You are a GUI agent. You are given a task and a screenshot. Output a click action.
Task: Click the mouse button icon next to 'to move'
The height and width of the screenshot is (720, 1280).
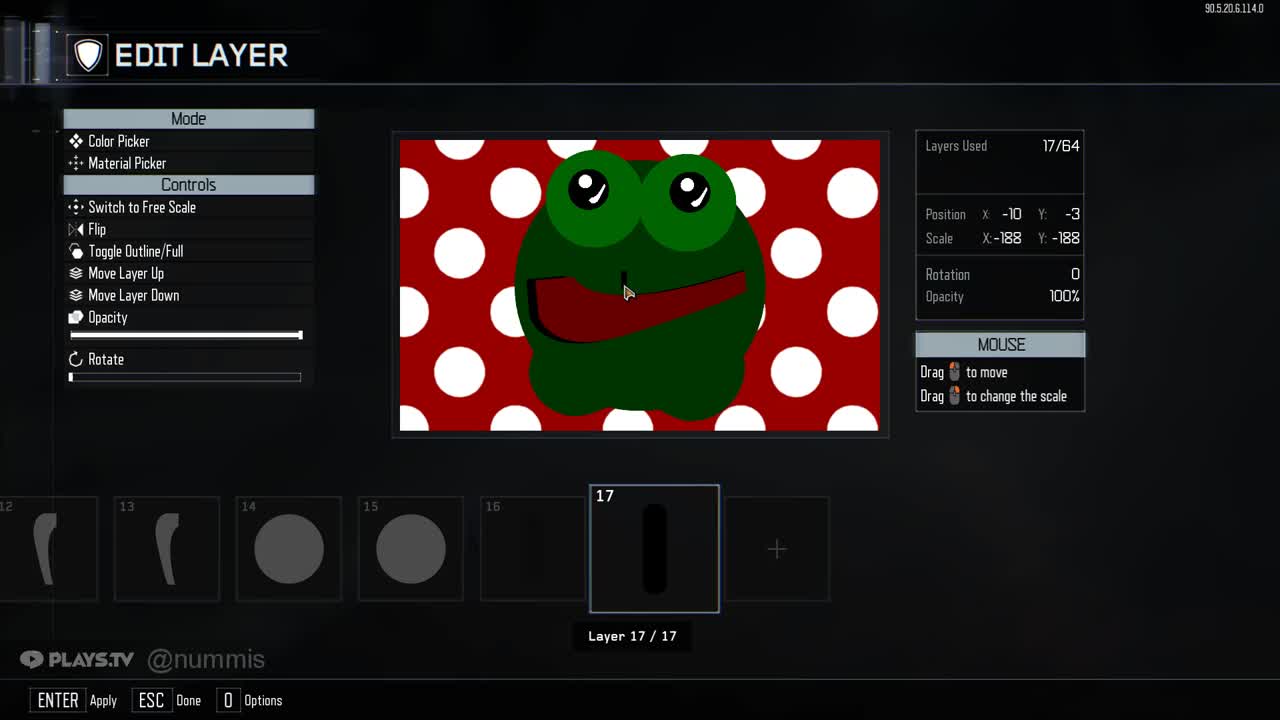tap(954, 372)
